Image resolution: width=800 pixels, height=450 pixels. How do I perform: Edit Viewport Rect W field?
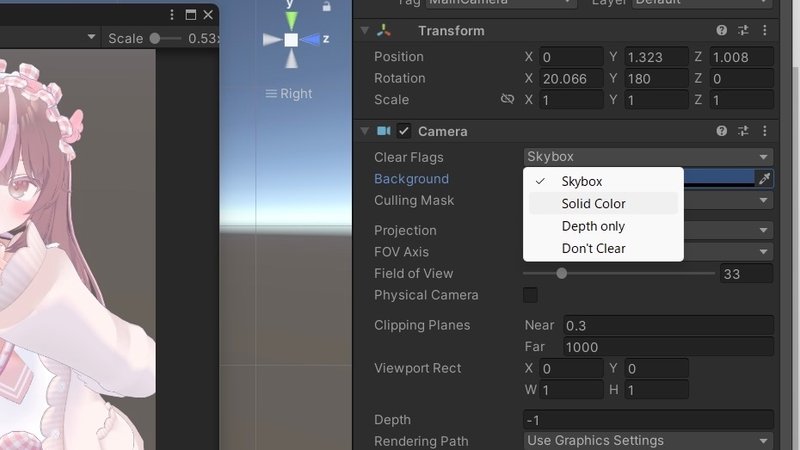tap(571, 390)
